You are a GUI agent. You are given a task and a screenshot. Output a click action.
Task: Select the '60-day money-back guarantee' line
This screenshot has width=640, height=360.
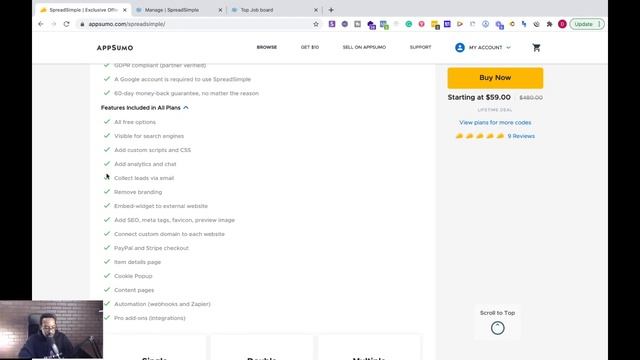(x=187, y=93)
